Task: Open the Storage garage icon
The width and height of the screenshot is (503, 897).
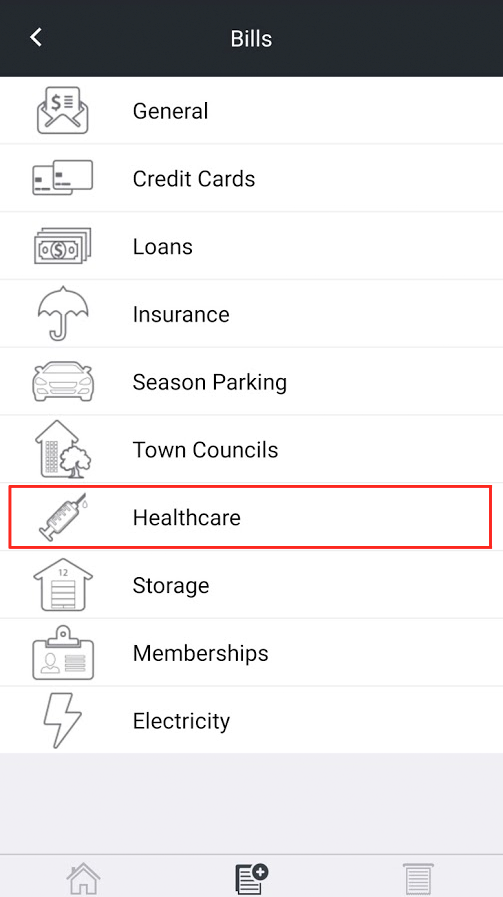Action: (x=62, y=585)
